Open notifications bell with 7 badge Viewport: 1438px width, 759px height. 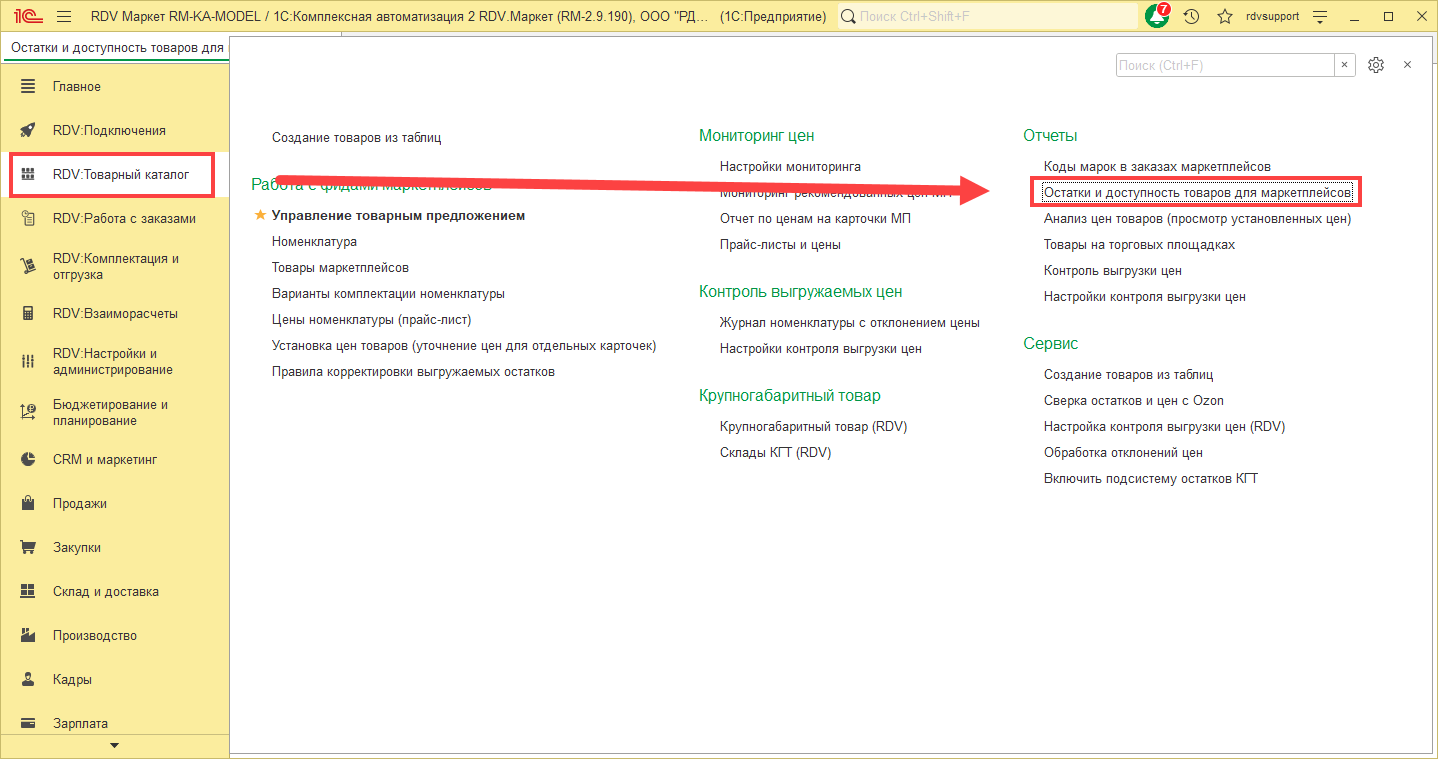[1157, 16]
